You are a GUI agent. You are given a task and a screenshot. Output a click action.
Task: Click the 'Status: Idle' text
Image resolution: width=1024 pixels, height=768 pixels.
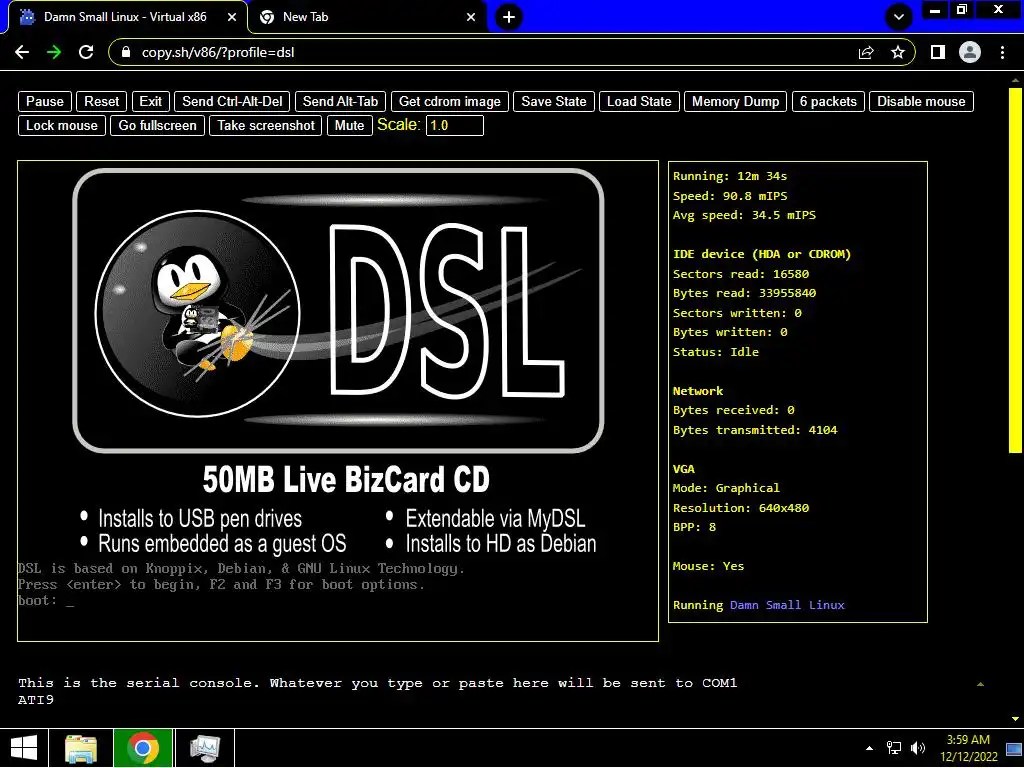716,352
